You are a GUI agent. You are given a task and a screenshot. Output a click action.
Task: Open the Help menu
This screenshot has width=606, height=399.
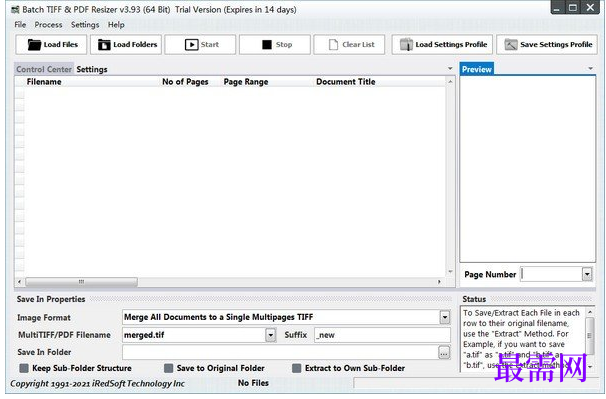[x=116, y=25]
